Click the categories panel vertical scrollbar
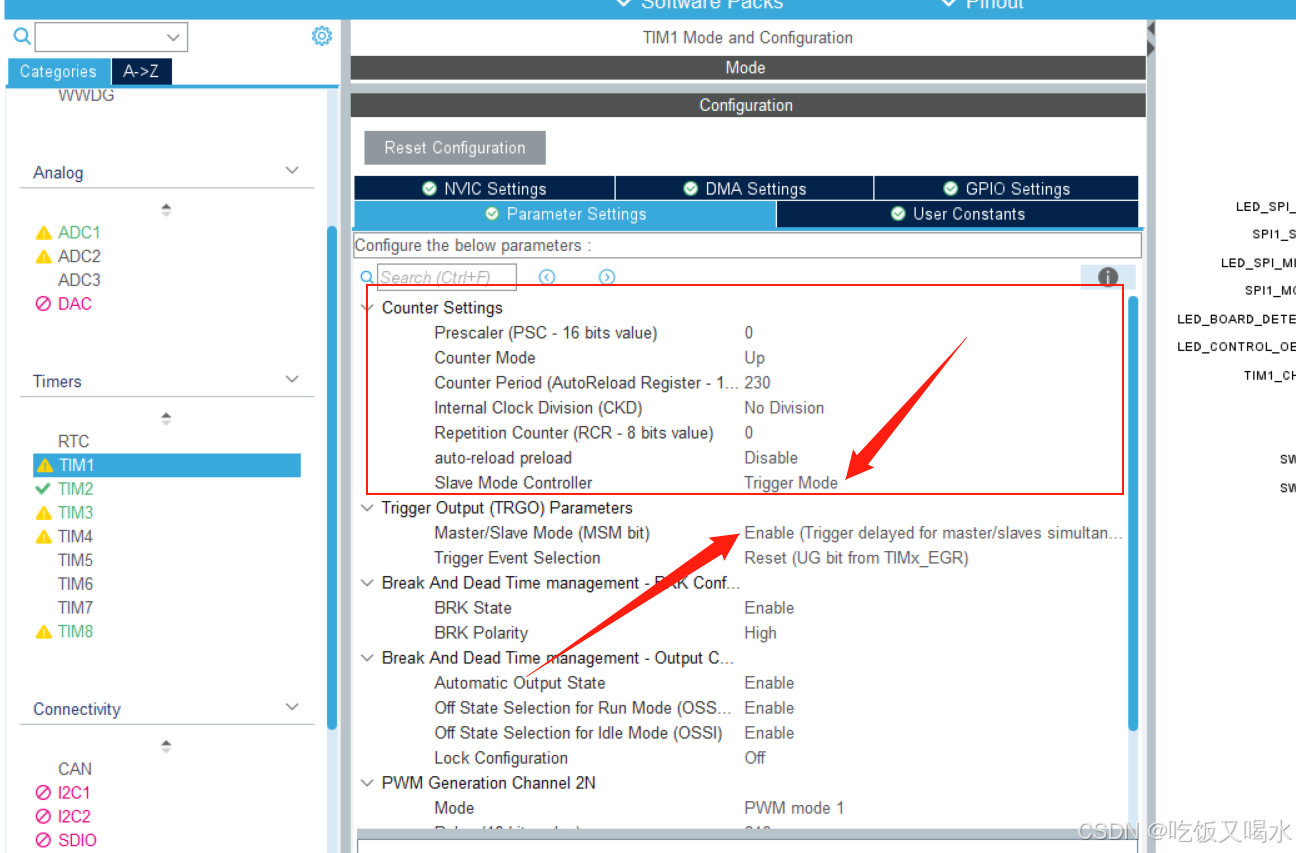Image resolution: width=1296 pixels, height=853 pixels. [332, 478]
